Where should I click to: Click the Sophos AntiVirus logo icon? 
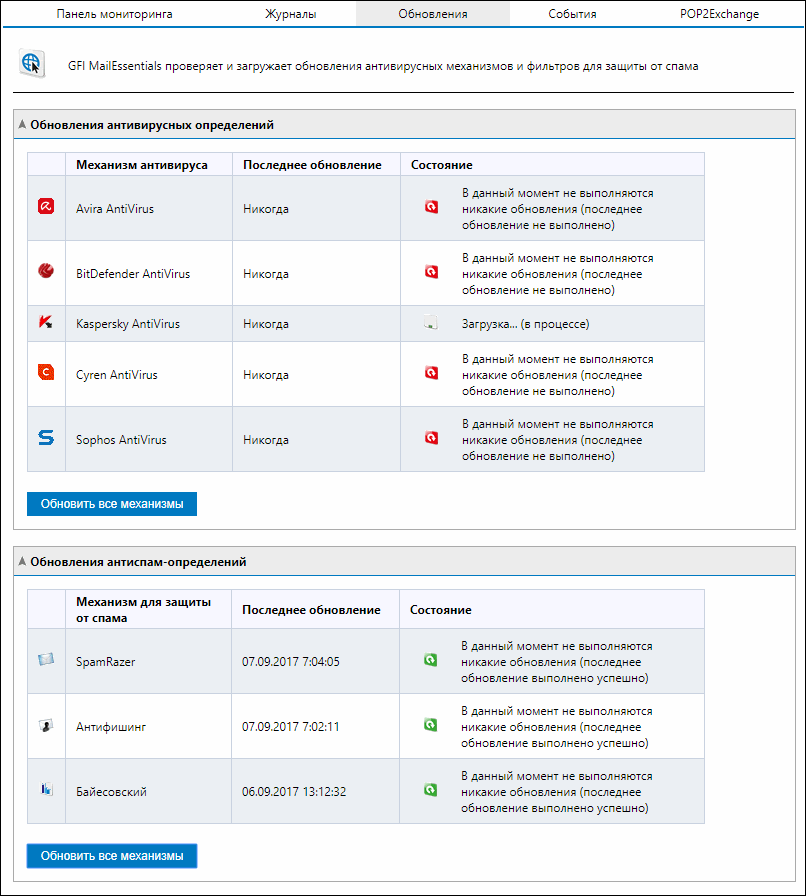pos(46,438)
